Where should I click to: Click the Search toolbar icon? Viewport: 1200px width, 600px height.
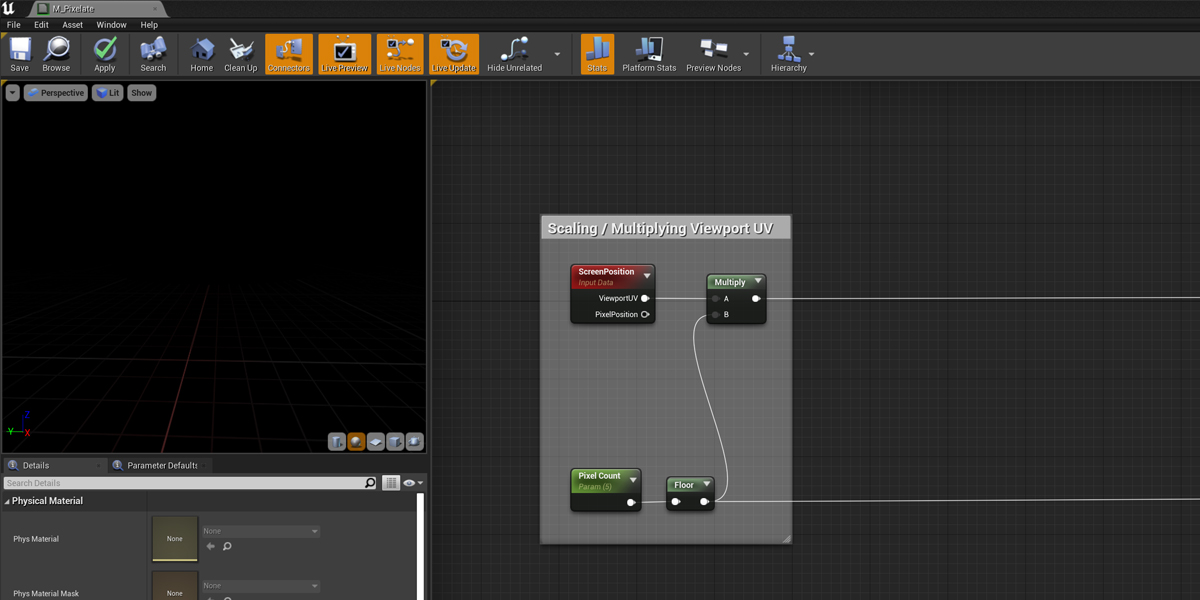153,54
